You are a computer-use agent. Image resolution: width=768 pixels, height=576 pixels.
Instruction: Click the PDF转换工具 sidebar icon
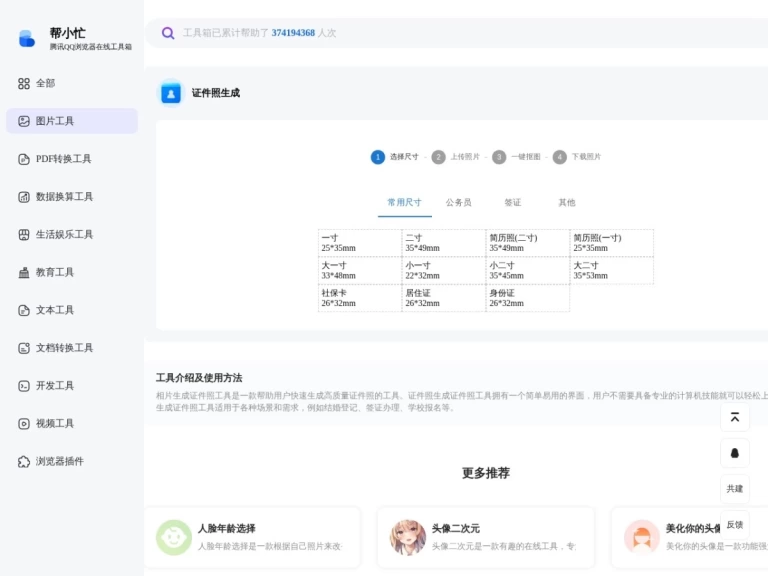click(x=24, y=159)
